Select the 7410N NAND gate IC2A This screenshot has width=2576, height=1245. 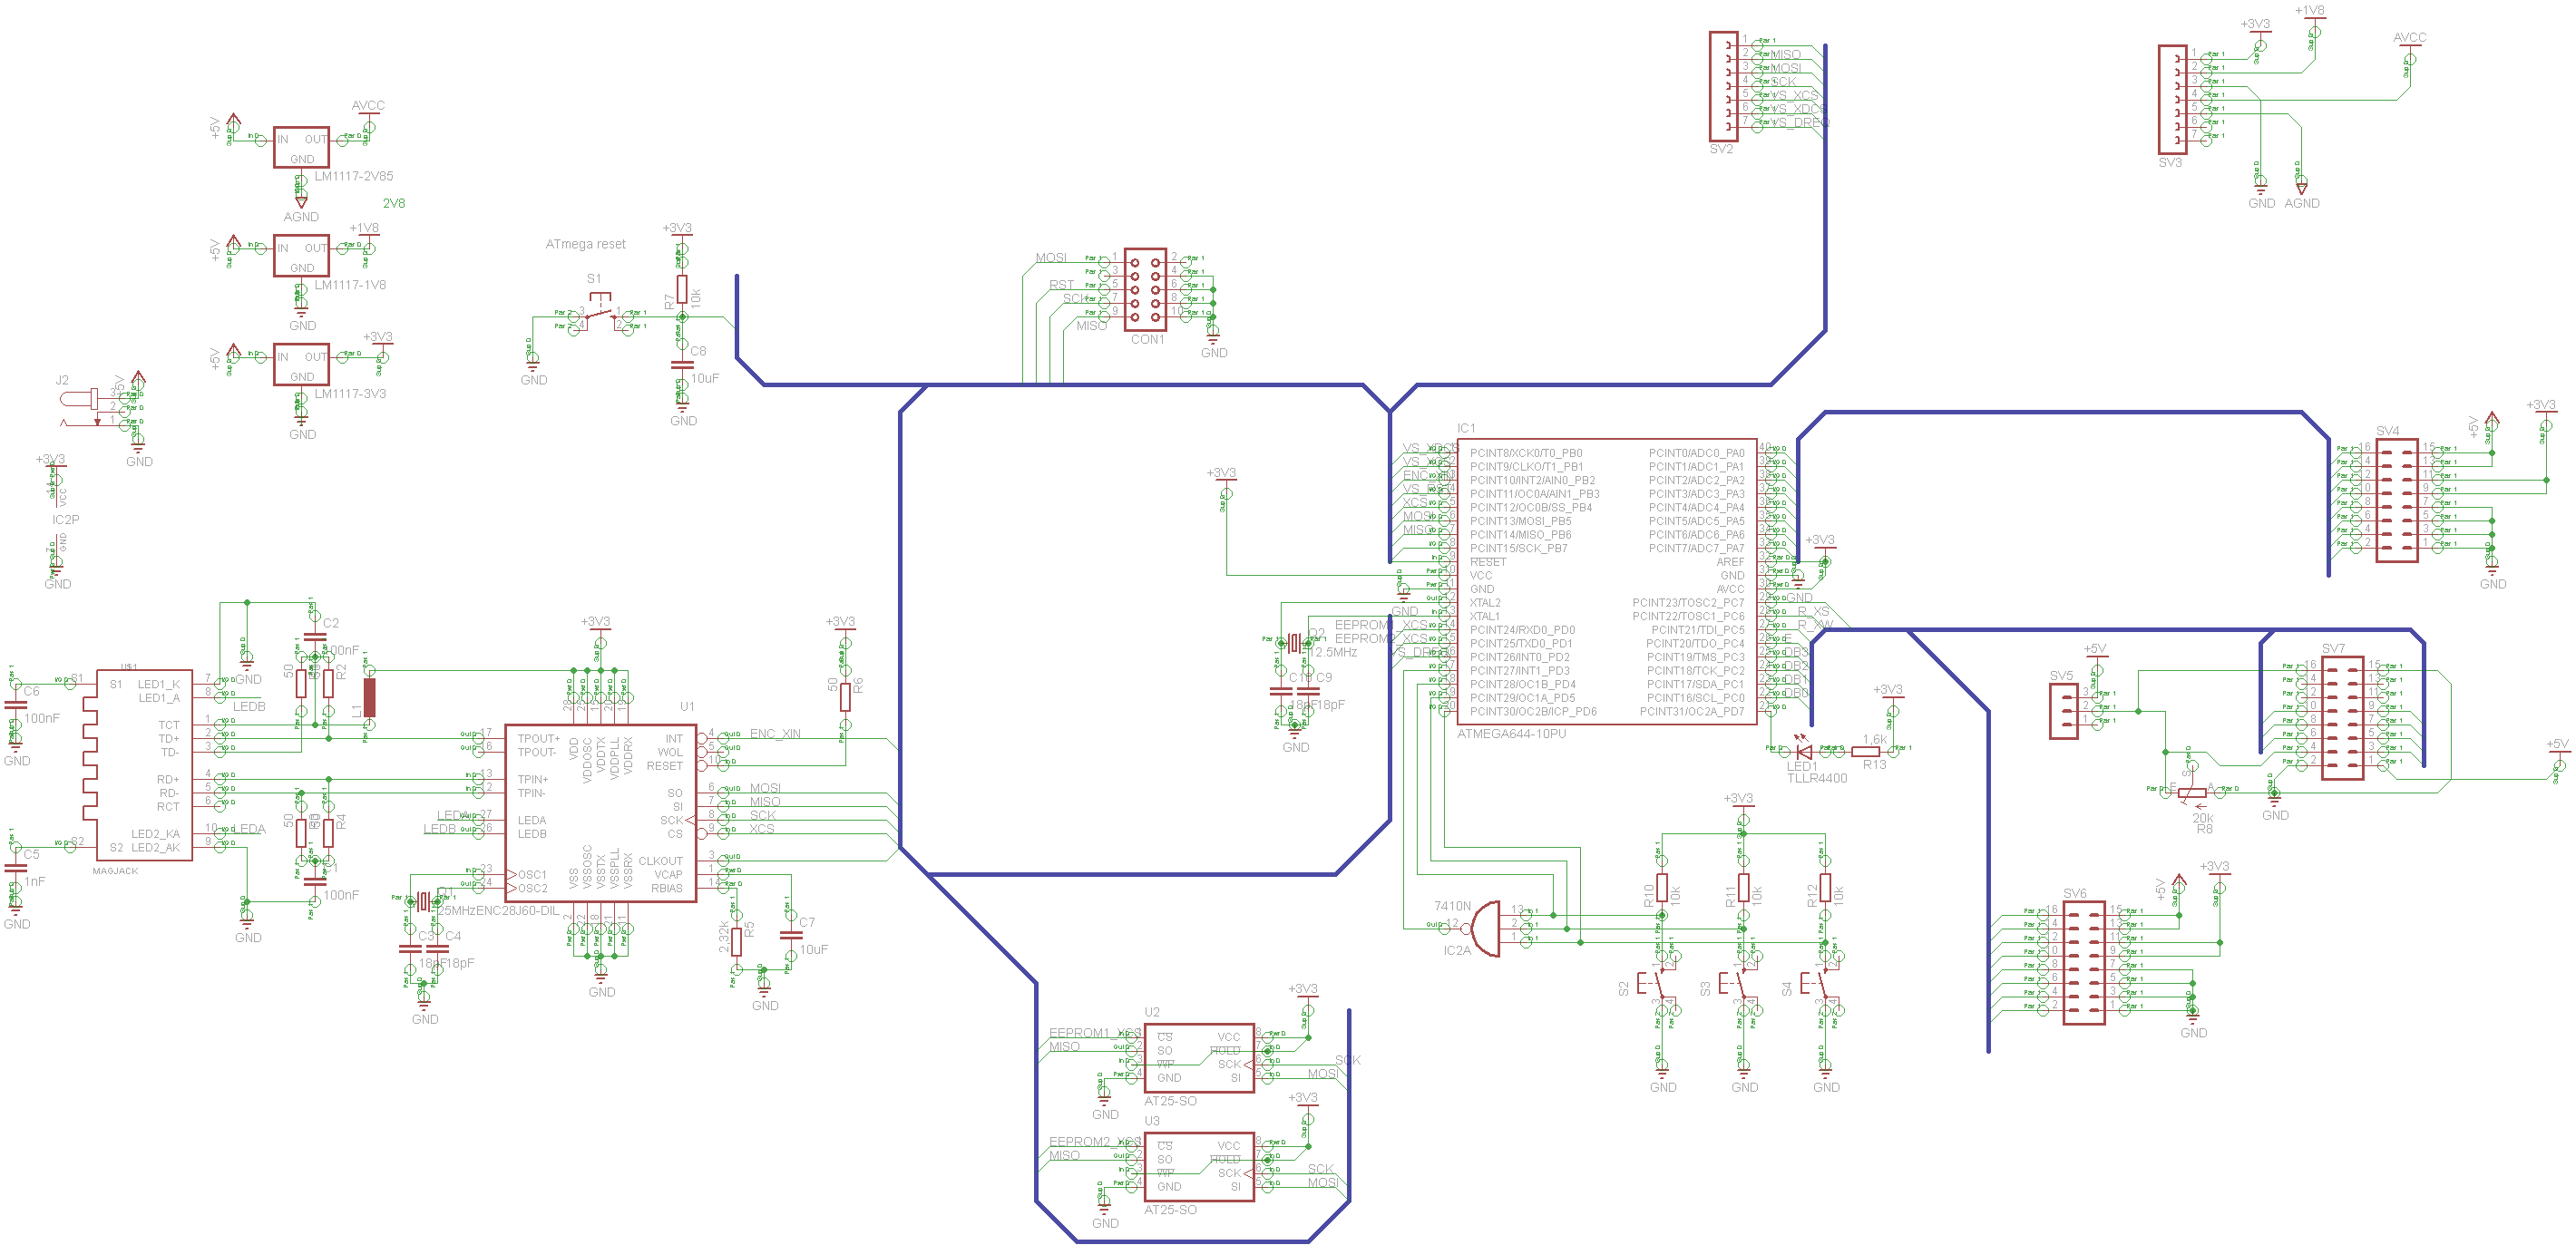[x=1486, y=929]
